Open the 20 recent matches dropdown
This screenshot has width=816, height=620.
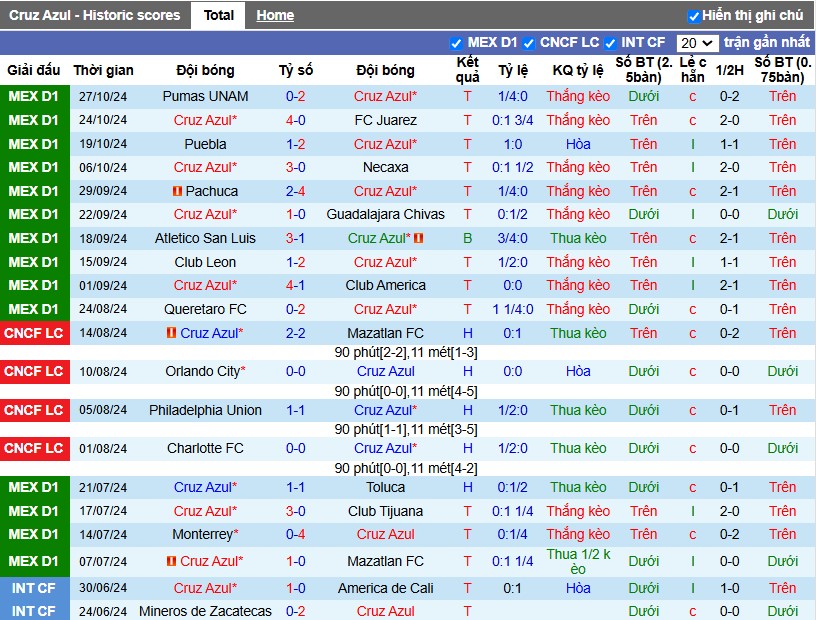pos(697,43)
